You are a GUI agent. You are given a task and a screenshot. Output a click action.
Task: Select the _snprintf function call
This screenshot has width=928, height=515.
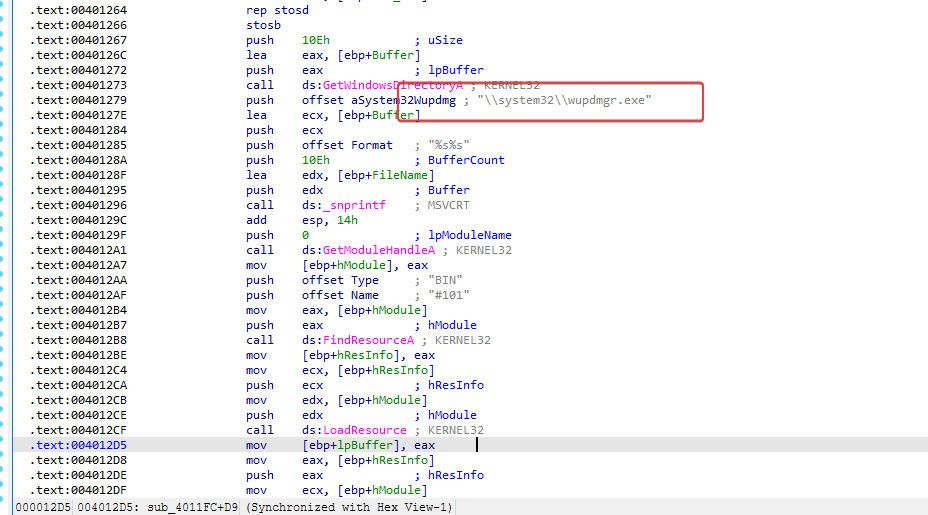click(354, 205)
